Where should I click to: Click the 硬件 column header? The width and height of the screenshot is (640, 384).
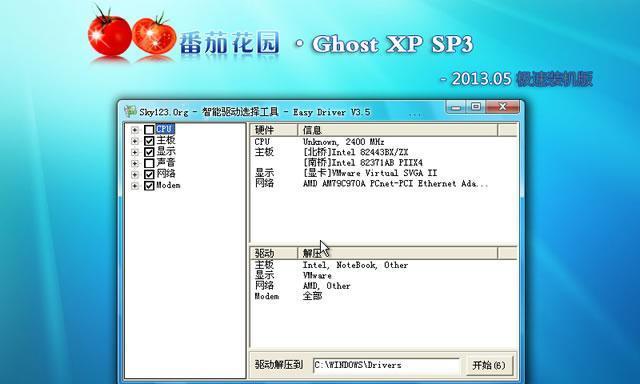coord(274,130)
